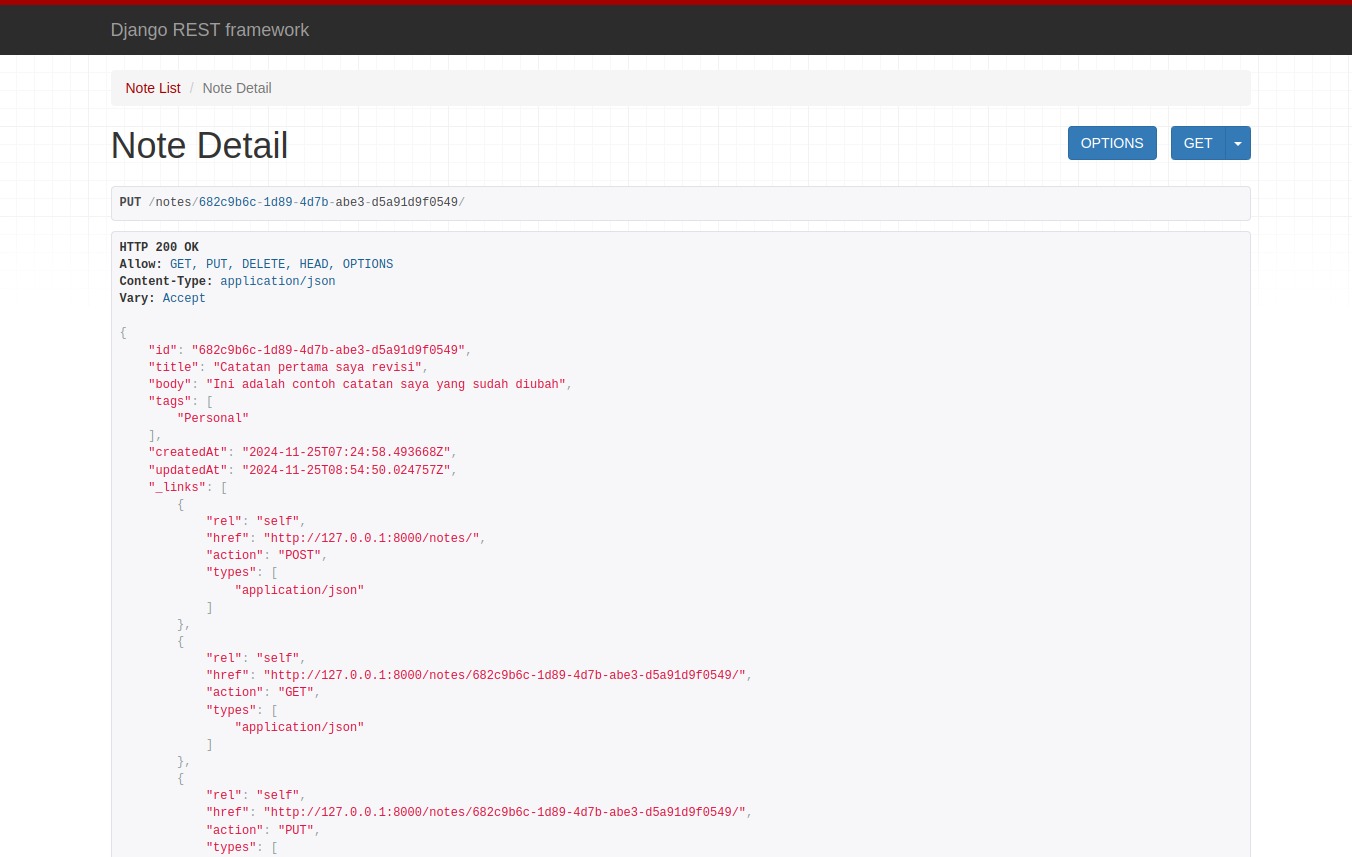Click the action value "POST"

click(299, 555)
